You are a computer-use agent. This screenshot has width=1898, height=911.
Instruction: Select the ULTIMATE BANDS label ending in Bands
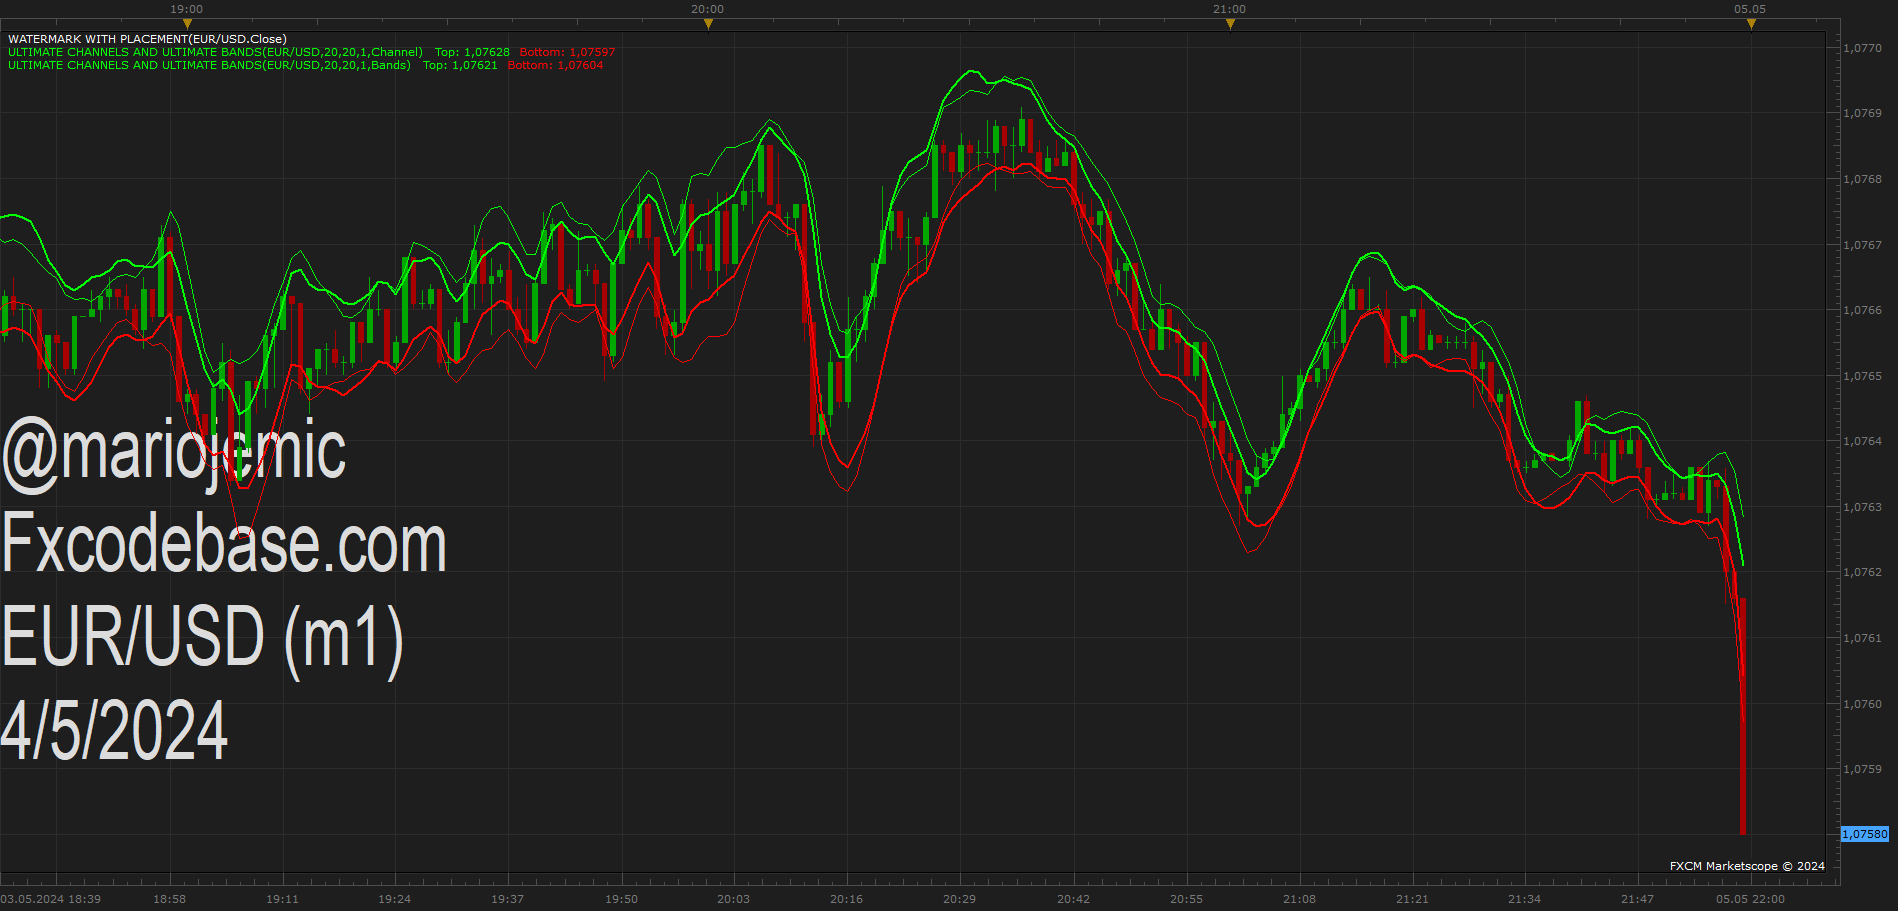click(x=209, y=65)
